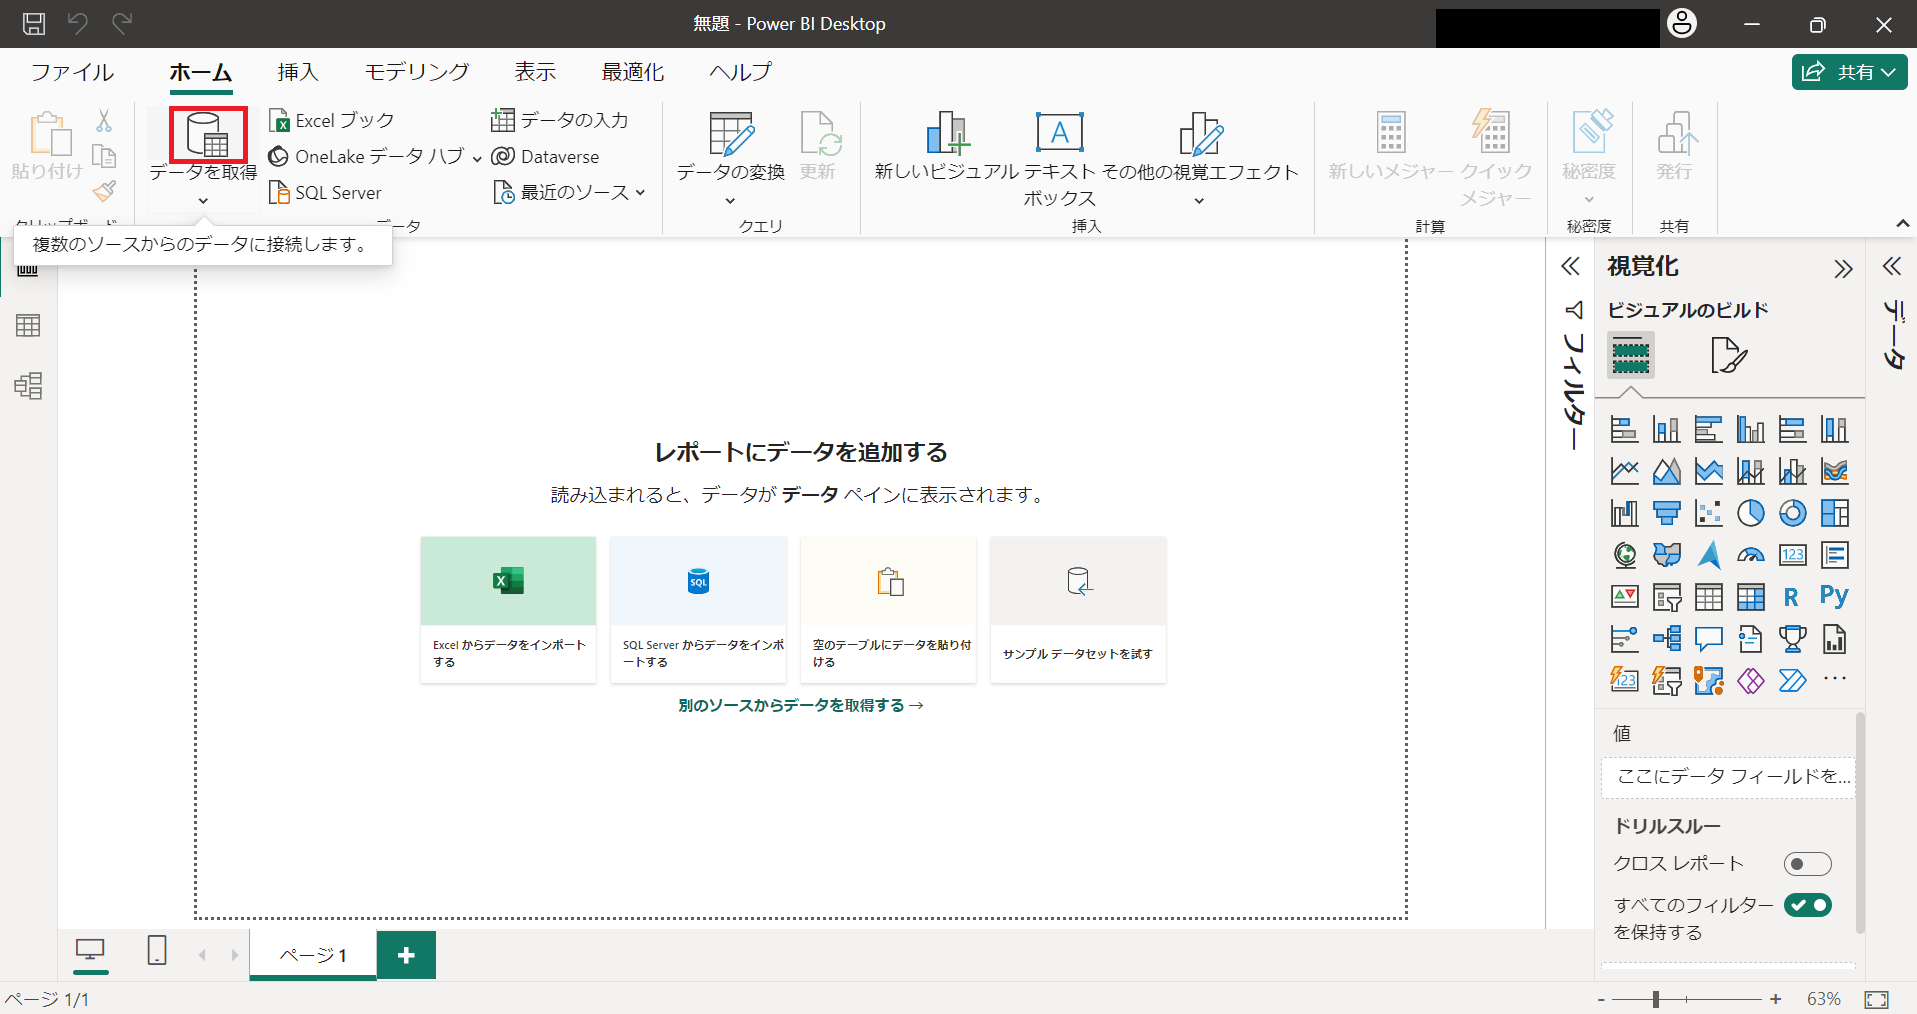Click the zoom slider handle

tap(1656, 999)
